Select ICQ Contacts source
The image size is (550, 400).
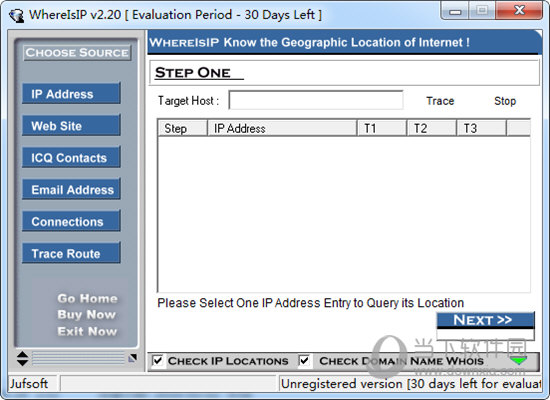[x=71, y=158]
